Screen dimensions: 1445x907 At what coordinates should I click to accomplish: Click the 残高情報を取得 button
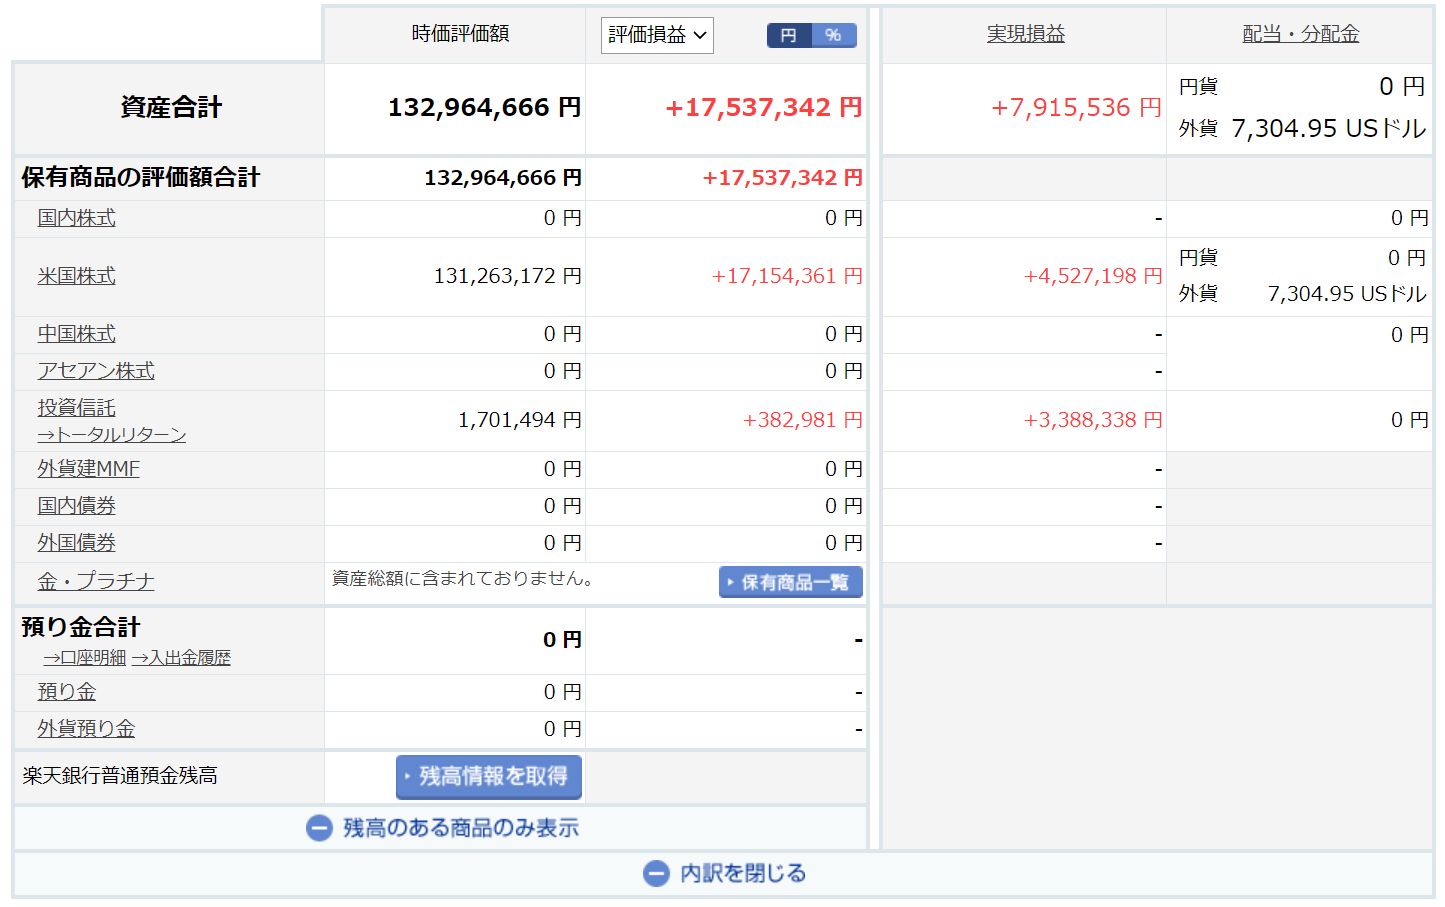point(489,776)
